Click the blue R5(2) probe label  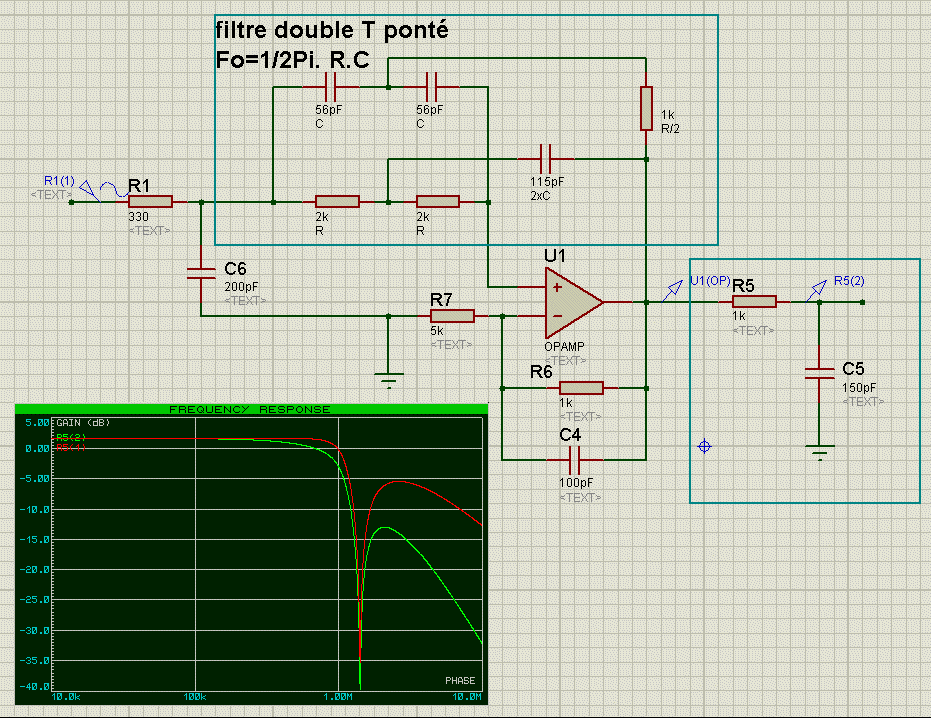coord(849,281)
